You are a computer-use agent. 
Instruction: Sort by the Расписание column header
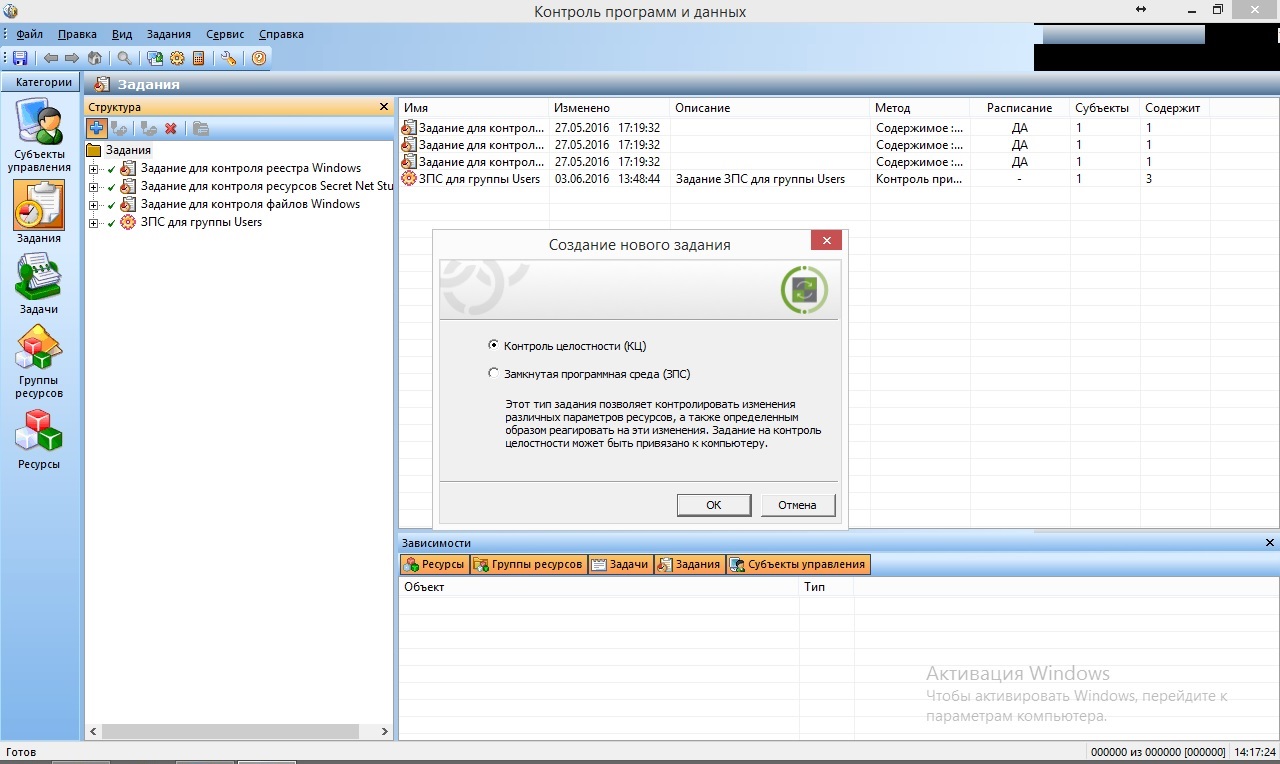pos(1020,108)
